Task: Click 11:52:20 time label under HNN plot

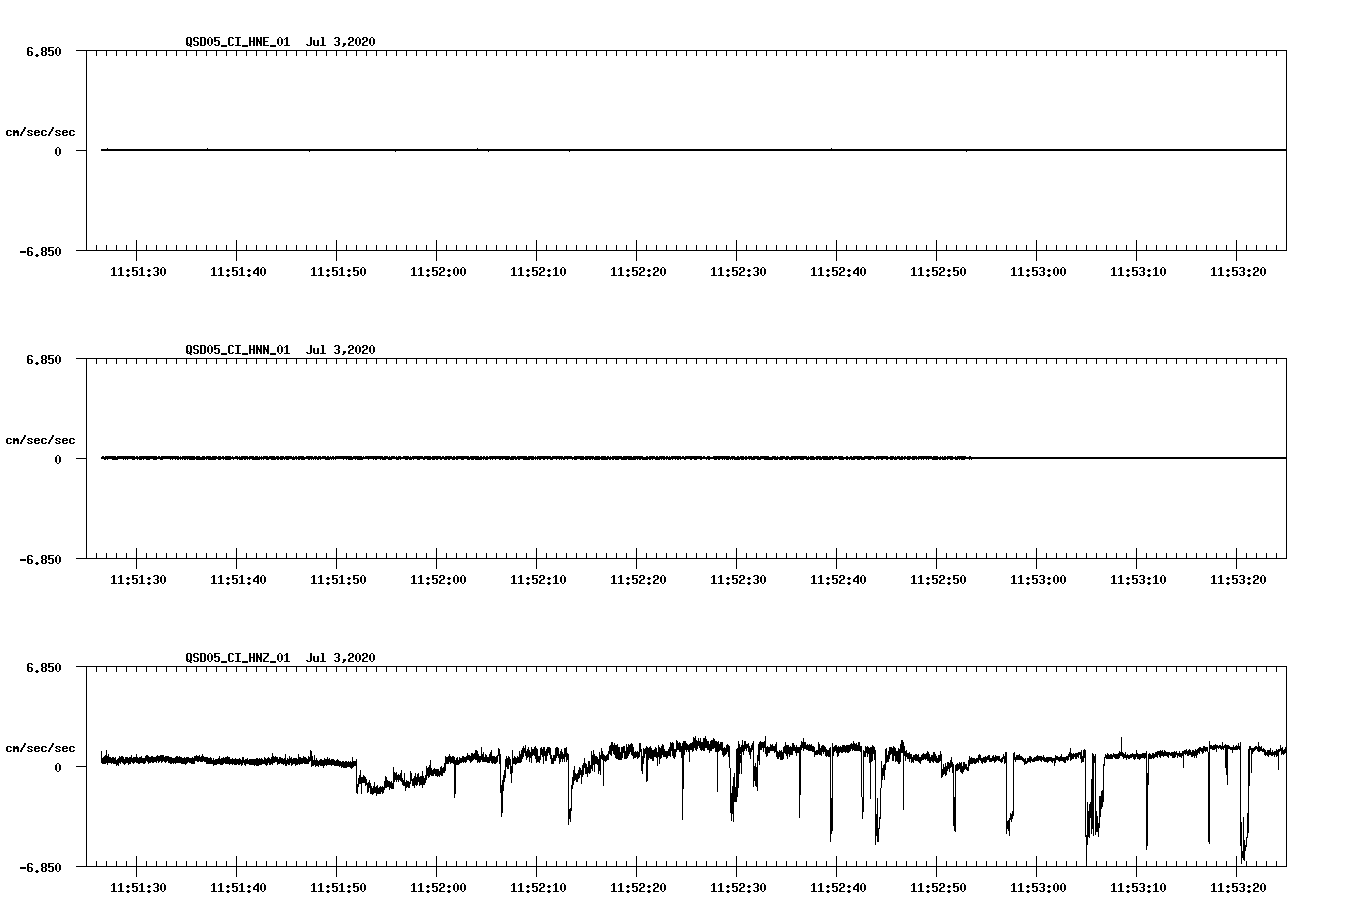Action: (638, 580)
